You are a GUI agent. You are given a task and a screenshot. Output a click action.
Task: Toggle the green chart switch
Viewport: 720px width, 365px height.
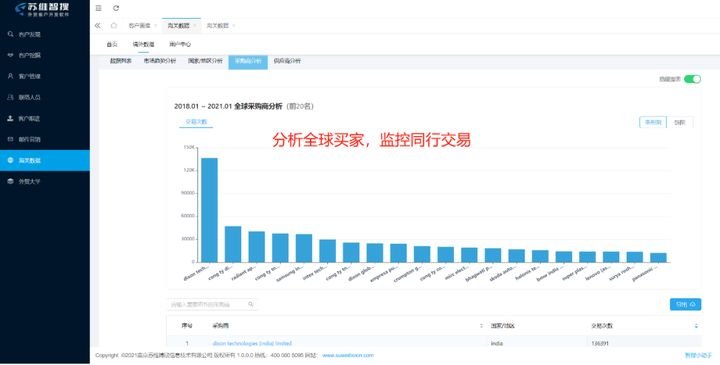click(x=692, y=79)
